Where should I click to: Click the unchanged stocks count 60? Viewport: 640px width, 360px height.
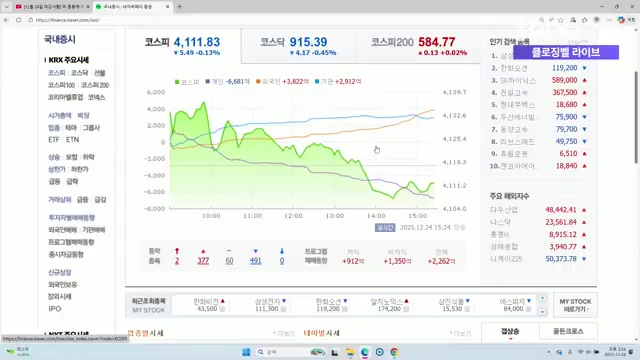(229, 261)
